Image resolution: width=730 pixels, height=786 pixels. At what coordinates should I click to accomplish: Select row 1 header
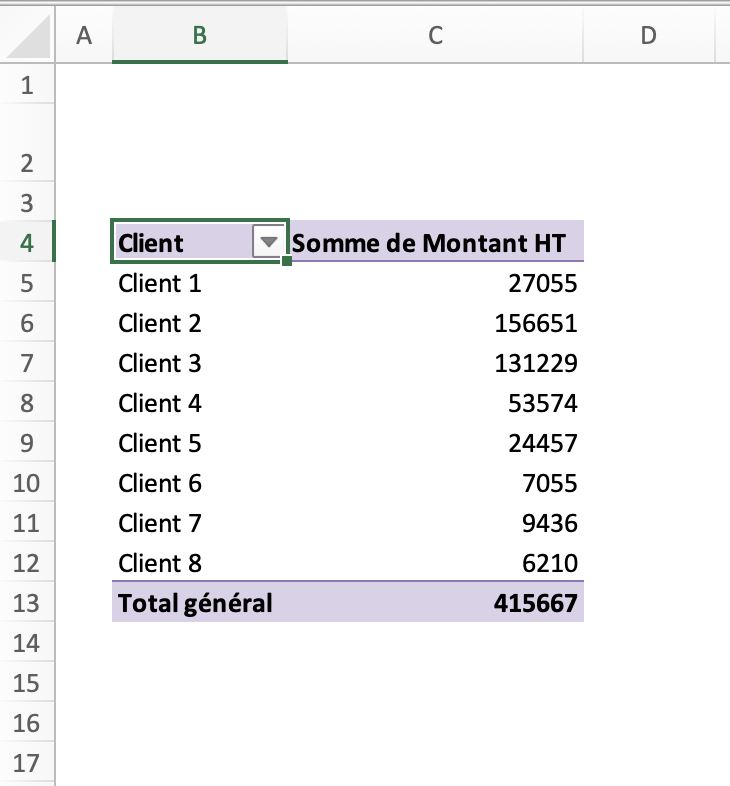click(x=27, y=84)
